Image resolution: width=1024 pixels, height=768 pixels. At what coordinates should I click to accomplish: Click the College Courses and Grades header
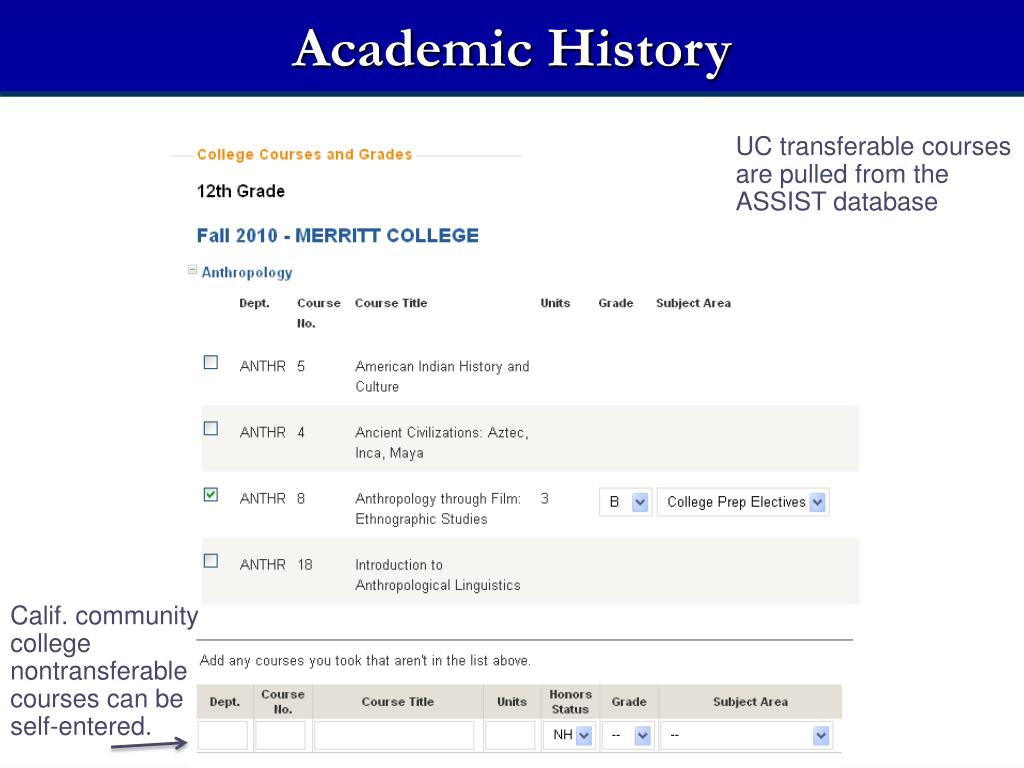point(304,155)
